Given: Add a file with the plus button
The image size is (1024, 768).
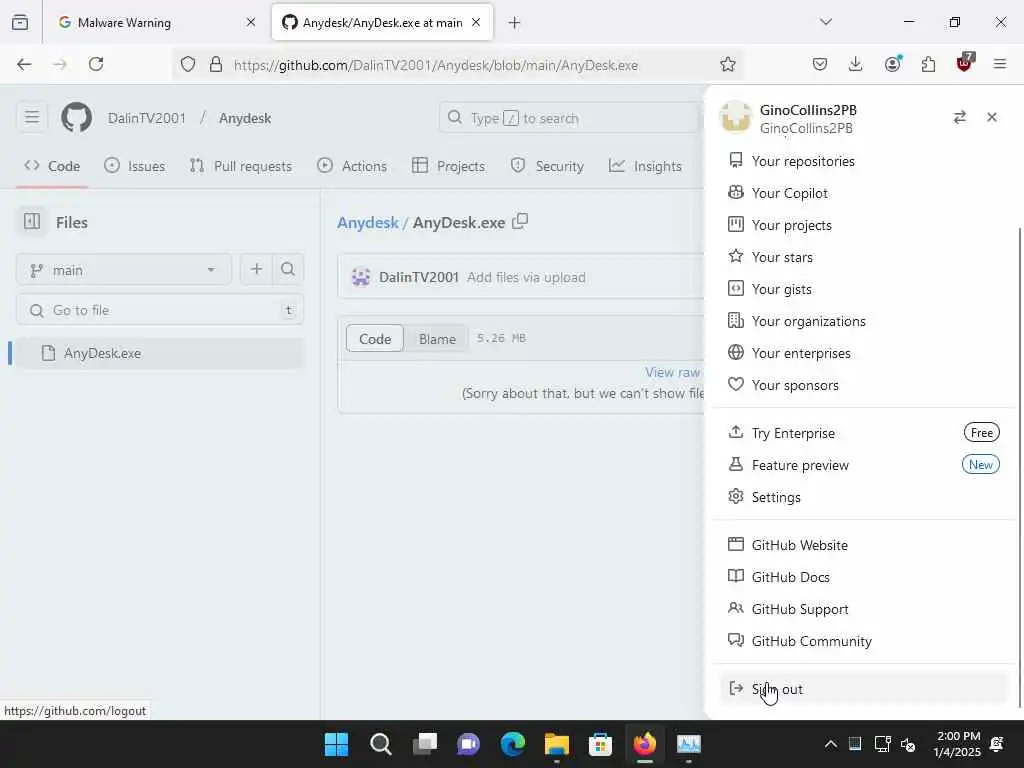Looking at the screenshot, I should tap(257, 269).
